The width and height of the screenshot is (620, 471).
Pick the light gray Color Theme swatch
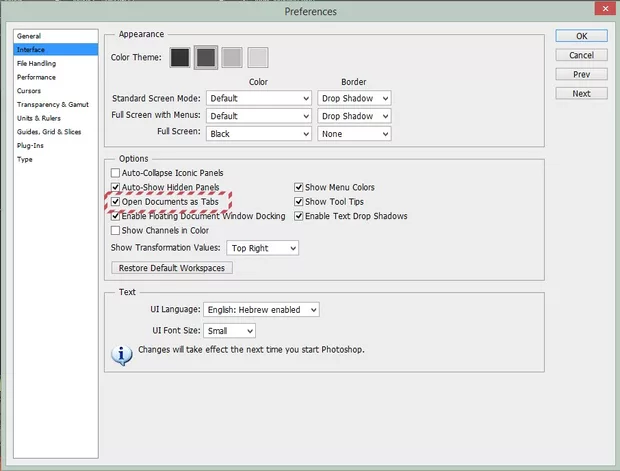(x=232, y=58)
